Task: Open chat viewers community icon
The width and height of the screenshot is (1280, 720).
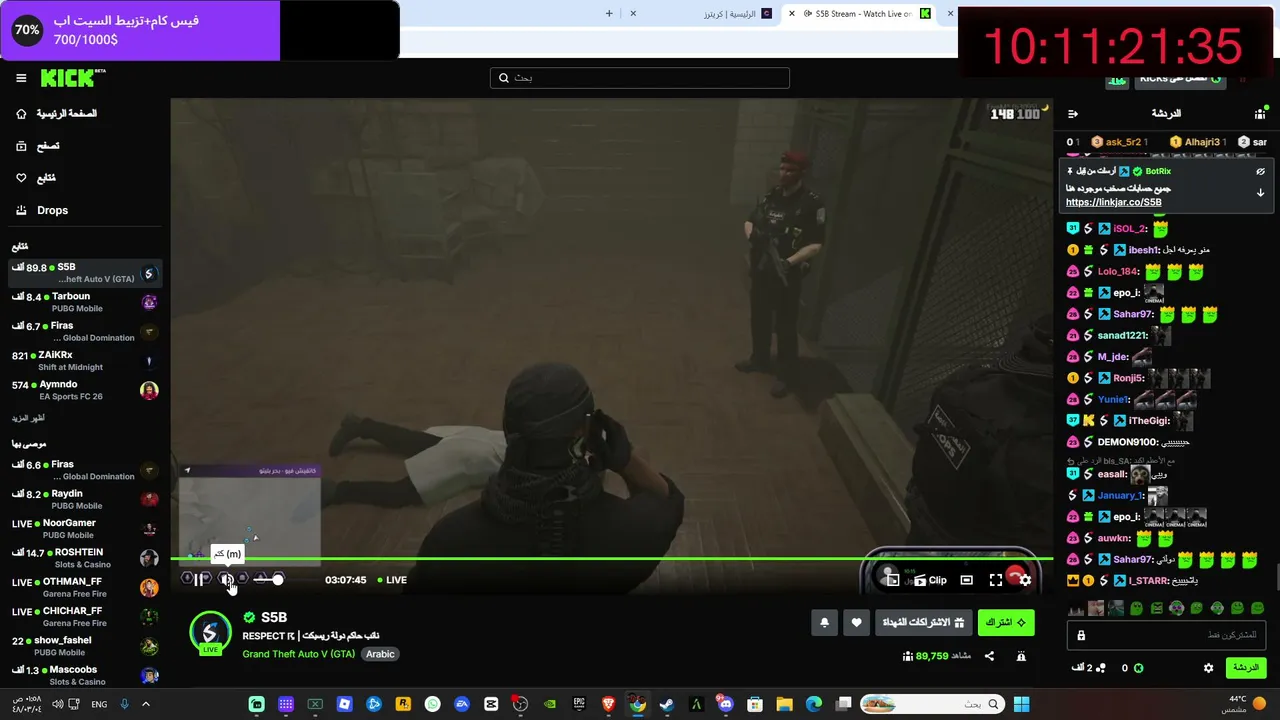Action: tap(1260, 114)
